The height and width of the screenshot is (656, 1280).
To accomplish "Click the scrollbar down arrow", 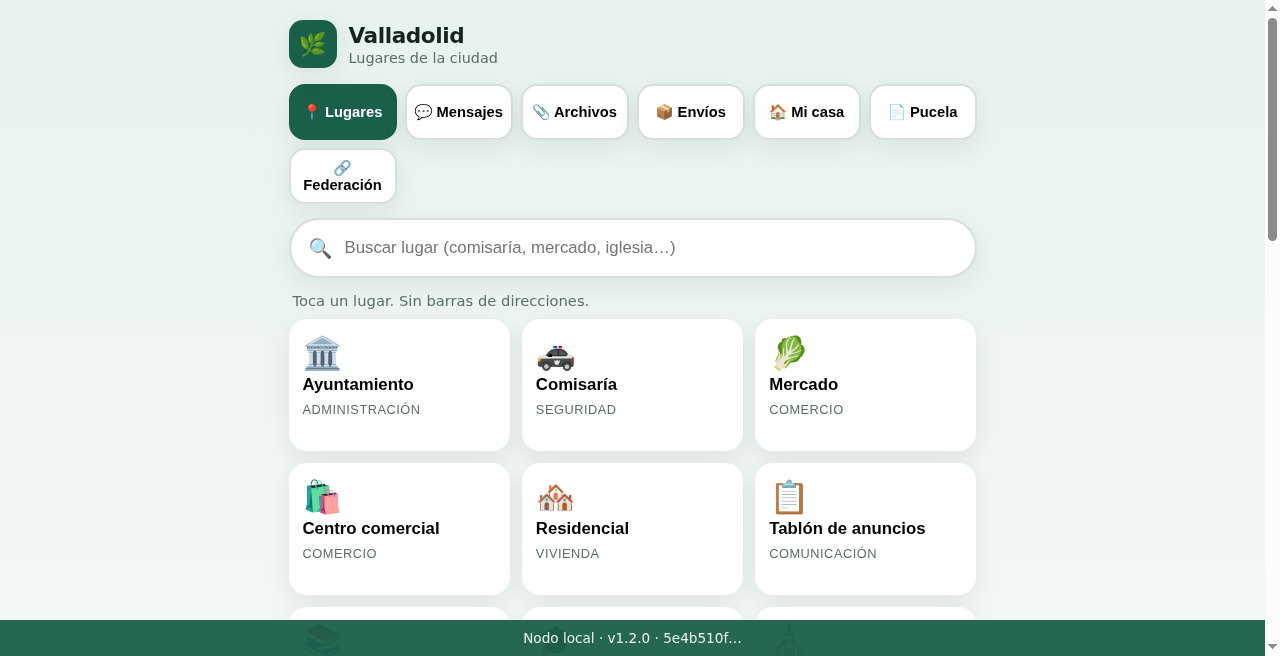I will coord(1272,648).
